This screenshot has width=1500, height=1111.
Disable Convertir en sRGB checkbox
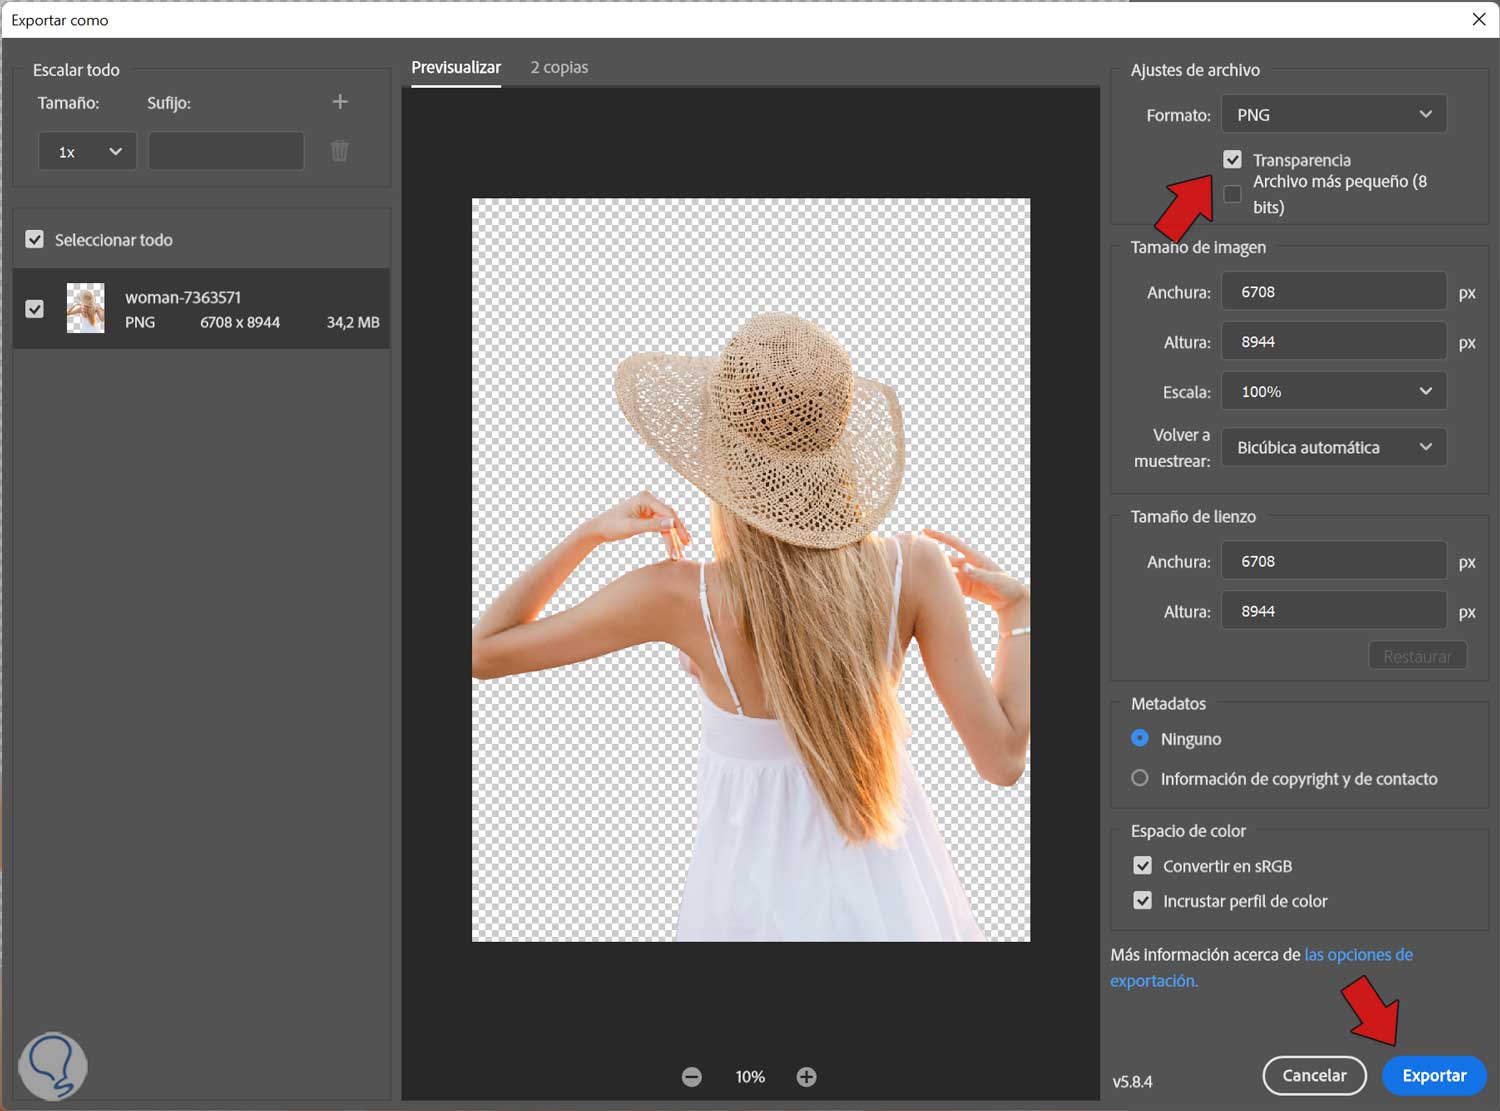pyautogui.click(x=1142, y=866)
